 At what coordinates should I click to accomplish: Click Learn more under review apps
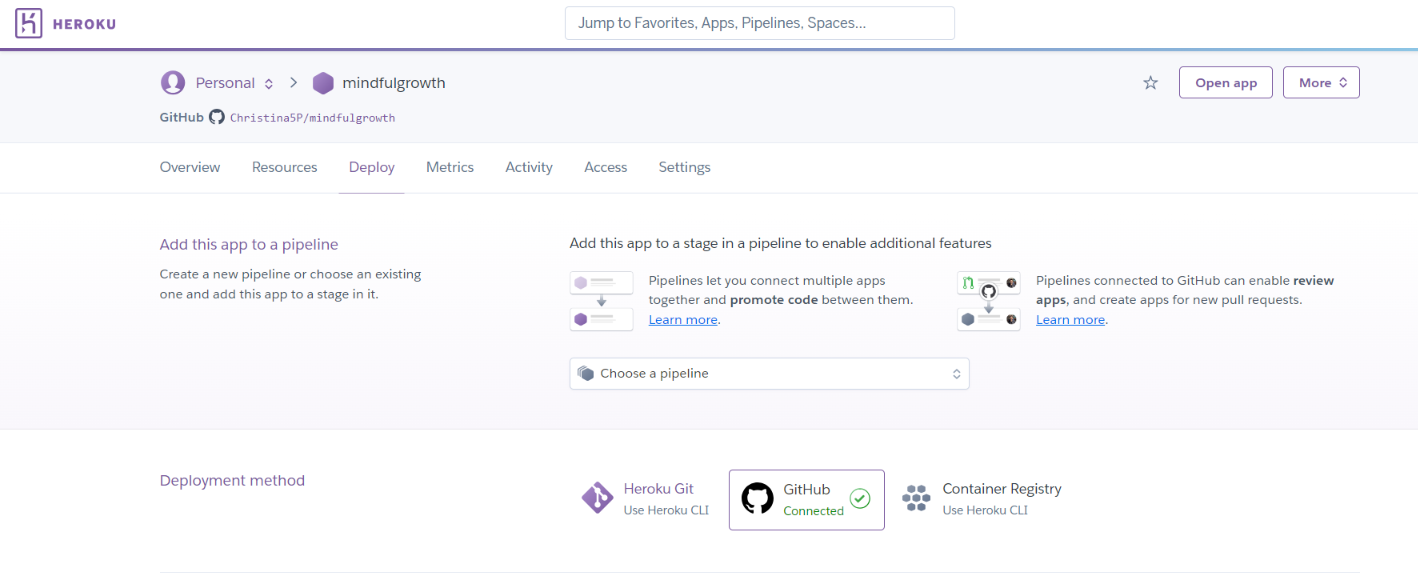(1071, 320)
